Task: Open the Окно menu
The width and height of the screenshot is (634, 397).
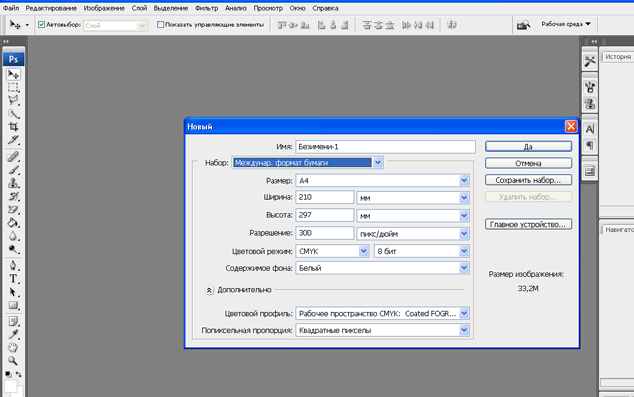Action: [x=297, y=8]
